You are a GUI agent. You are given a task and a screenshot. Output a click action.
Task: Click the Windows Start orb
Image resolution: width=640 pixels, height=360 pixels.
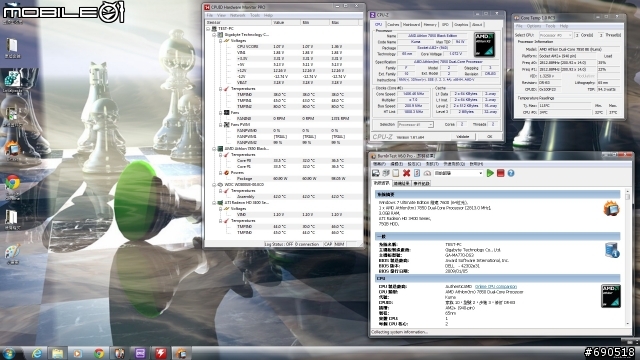point(9,353)
